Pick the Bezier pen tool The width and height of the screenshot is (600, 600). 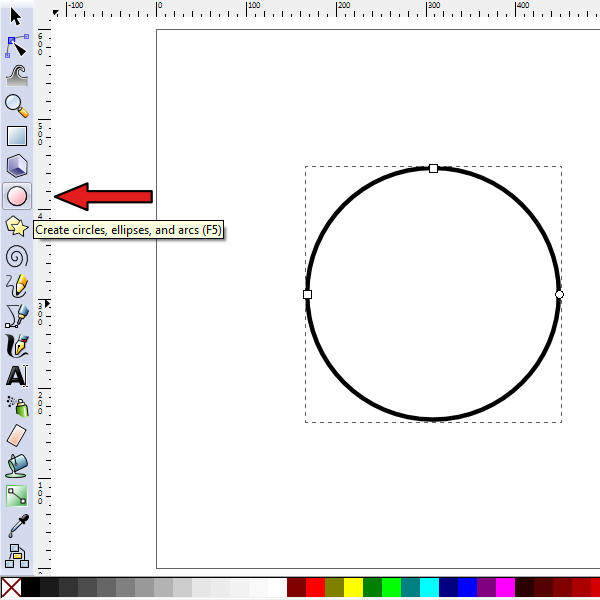tap(17, 316)
